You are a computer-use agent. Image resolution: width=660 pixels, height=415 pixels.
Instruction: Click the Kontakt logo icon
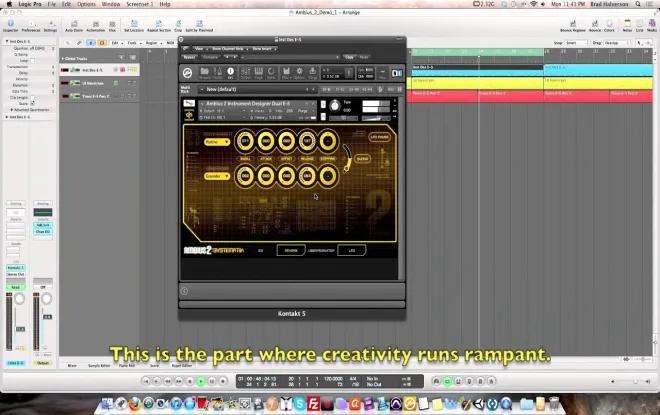point(187,73)
